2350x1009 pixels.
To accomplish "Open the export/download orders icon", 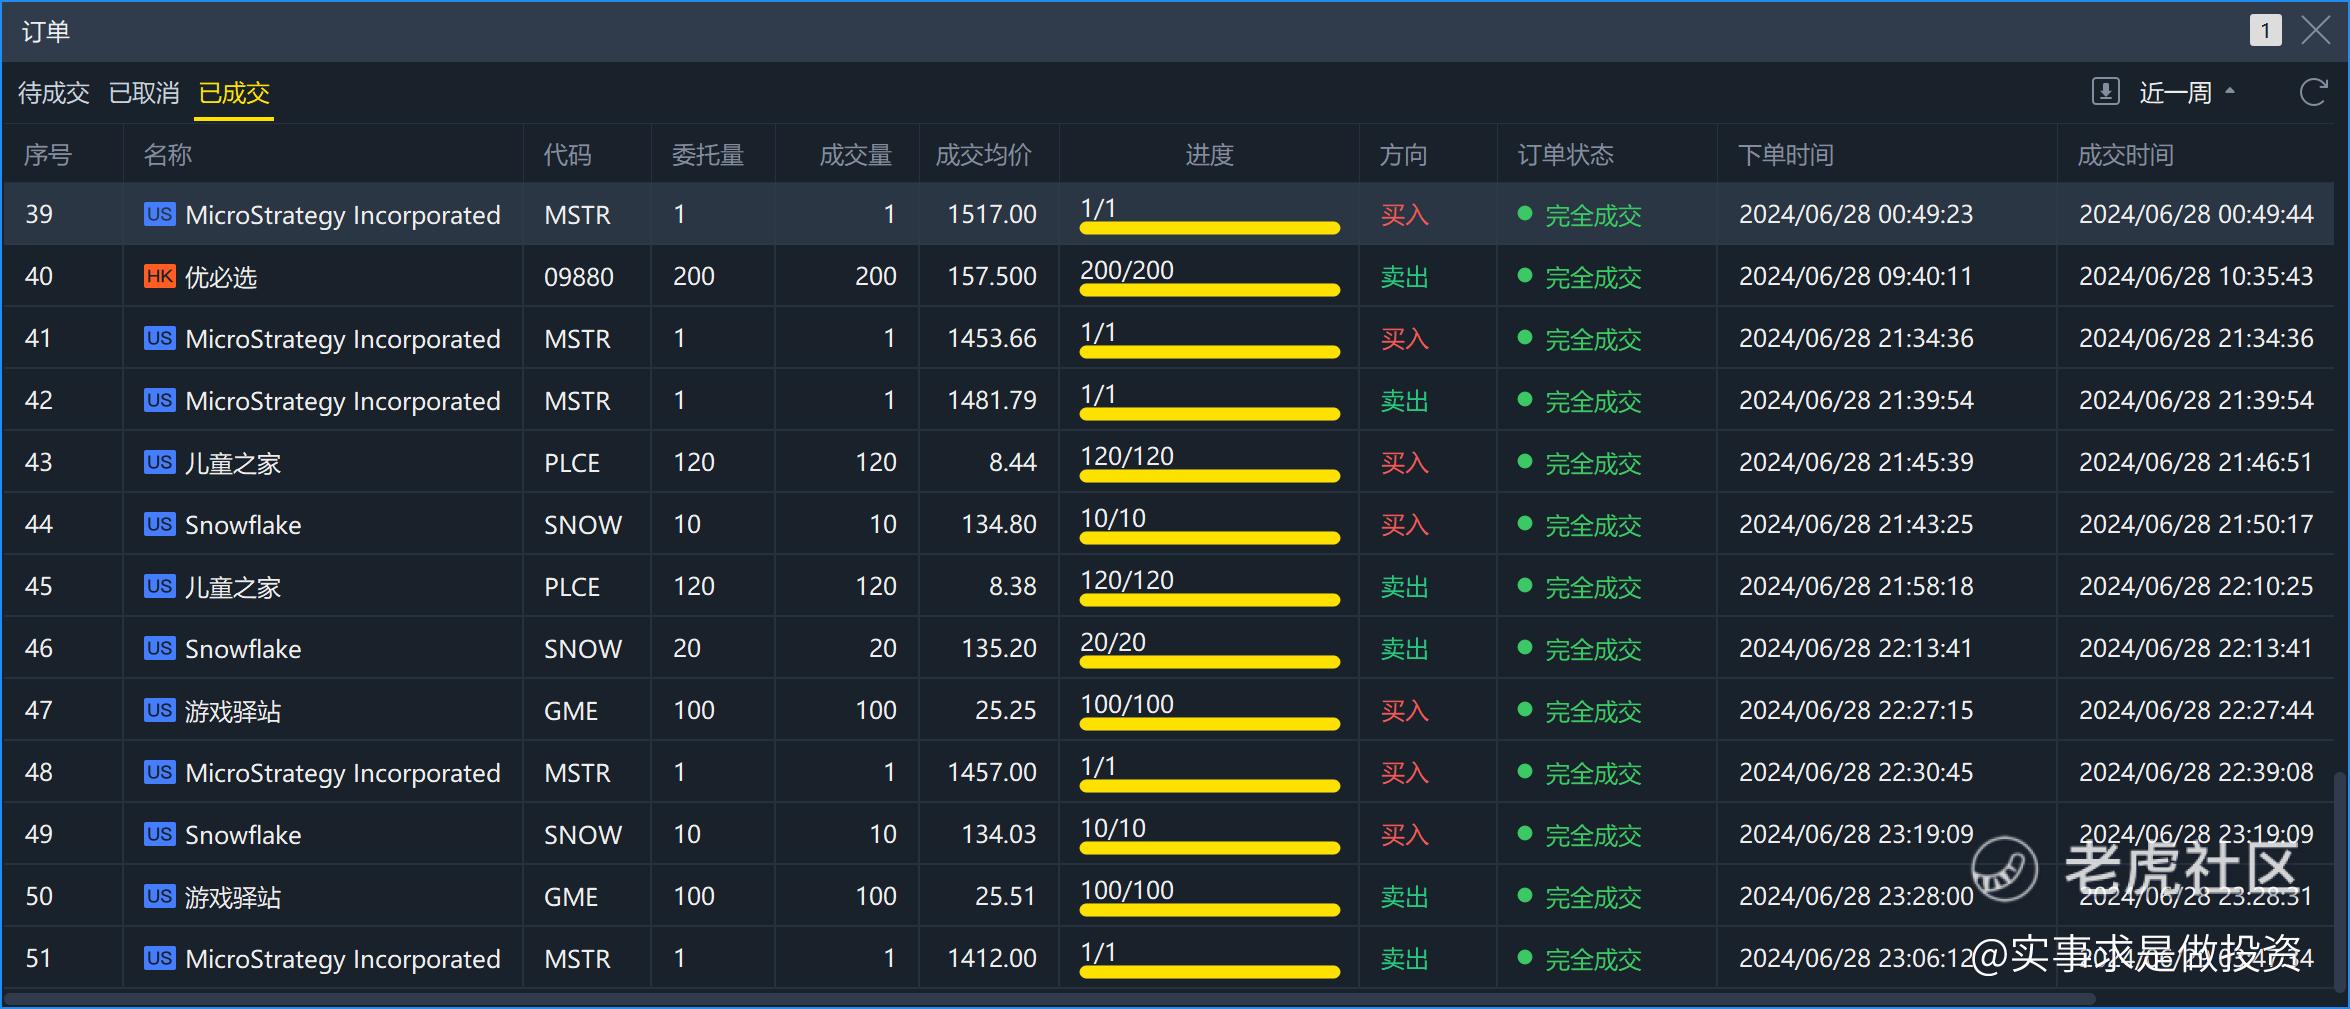I will [2105, 92].
